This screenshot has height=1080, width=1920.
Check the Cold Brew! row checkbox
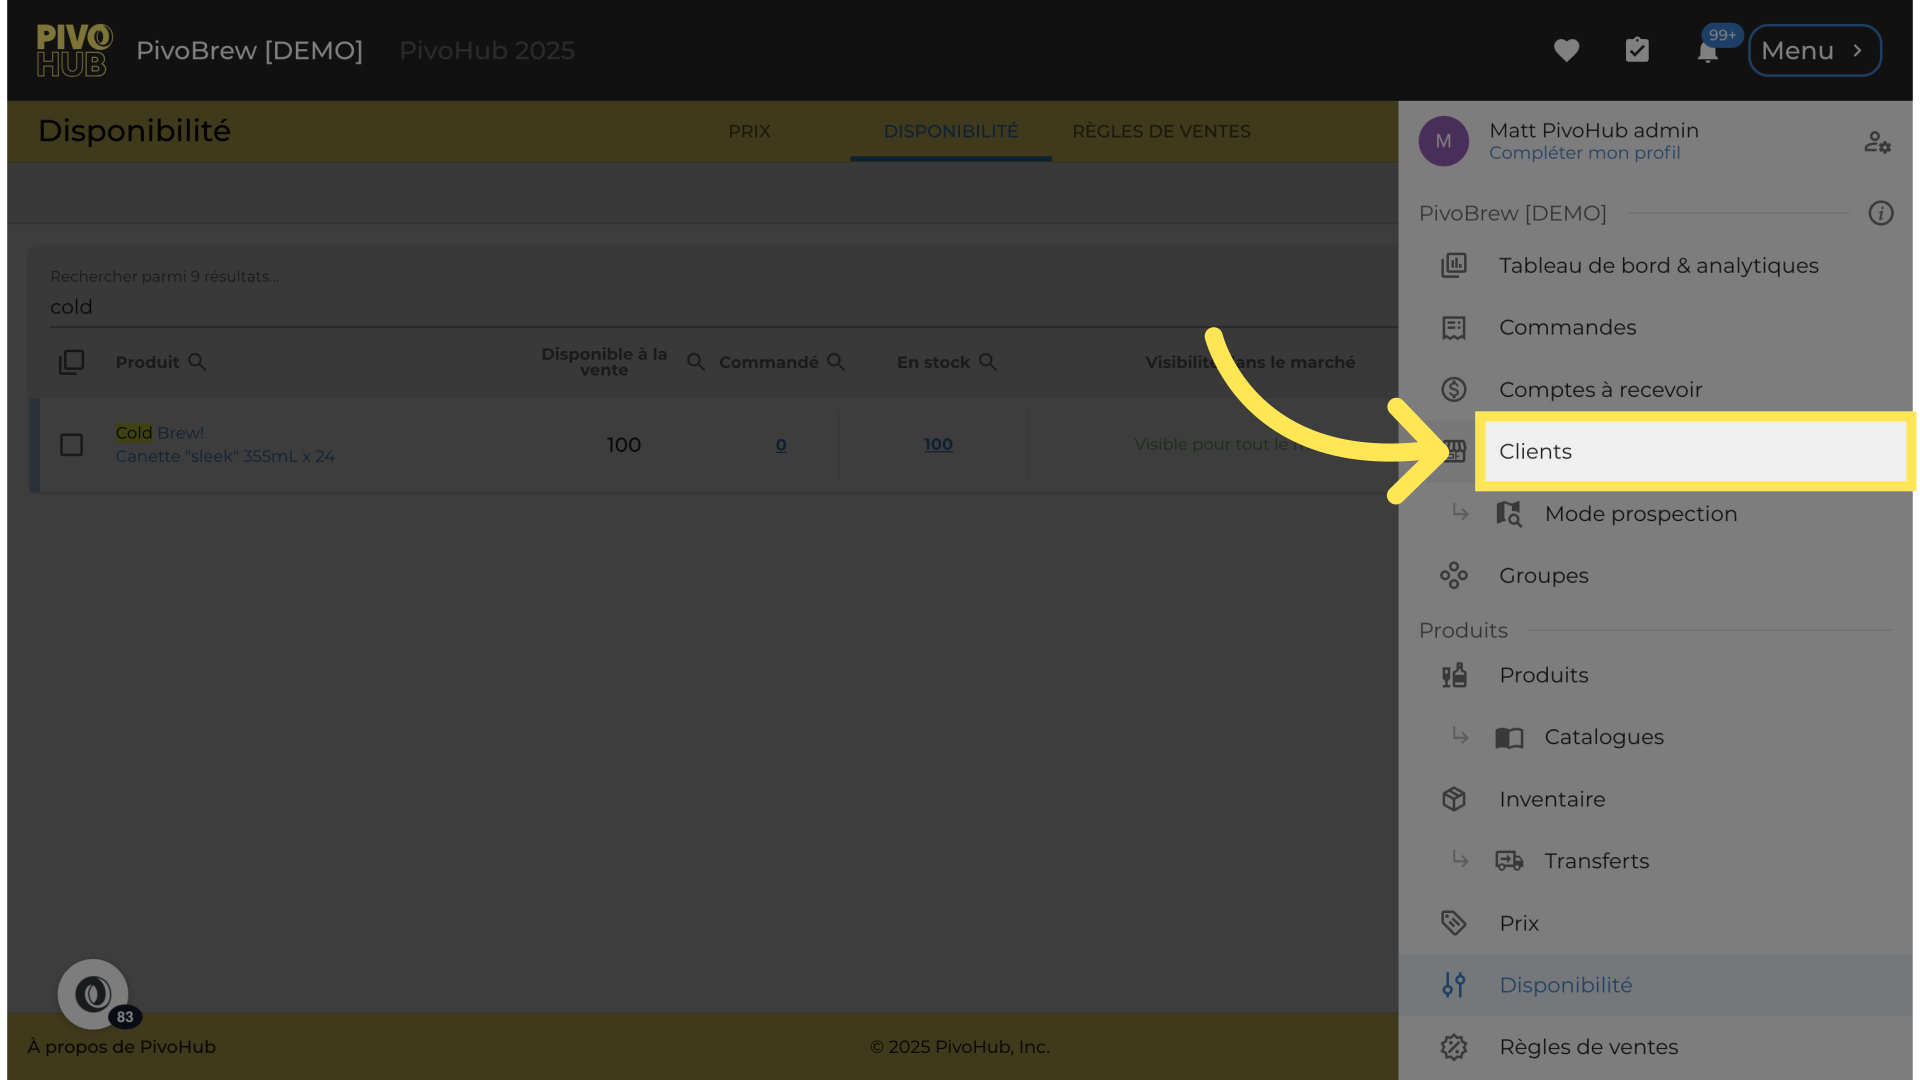[71, 445]
